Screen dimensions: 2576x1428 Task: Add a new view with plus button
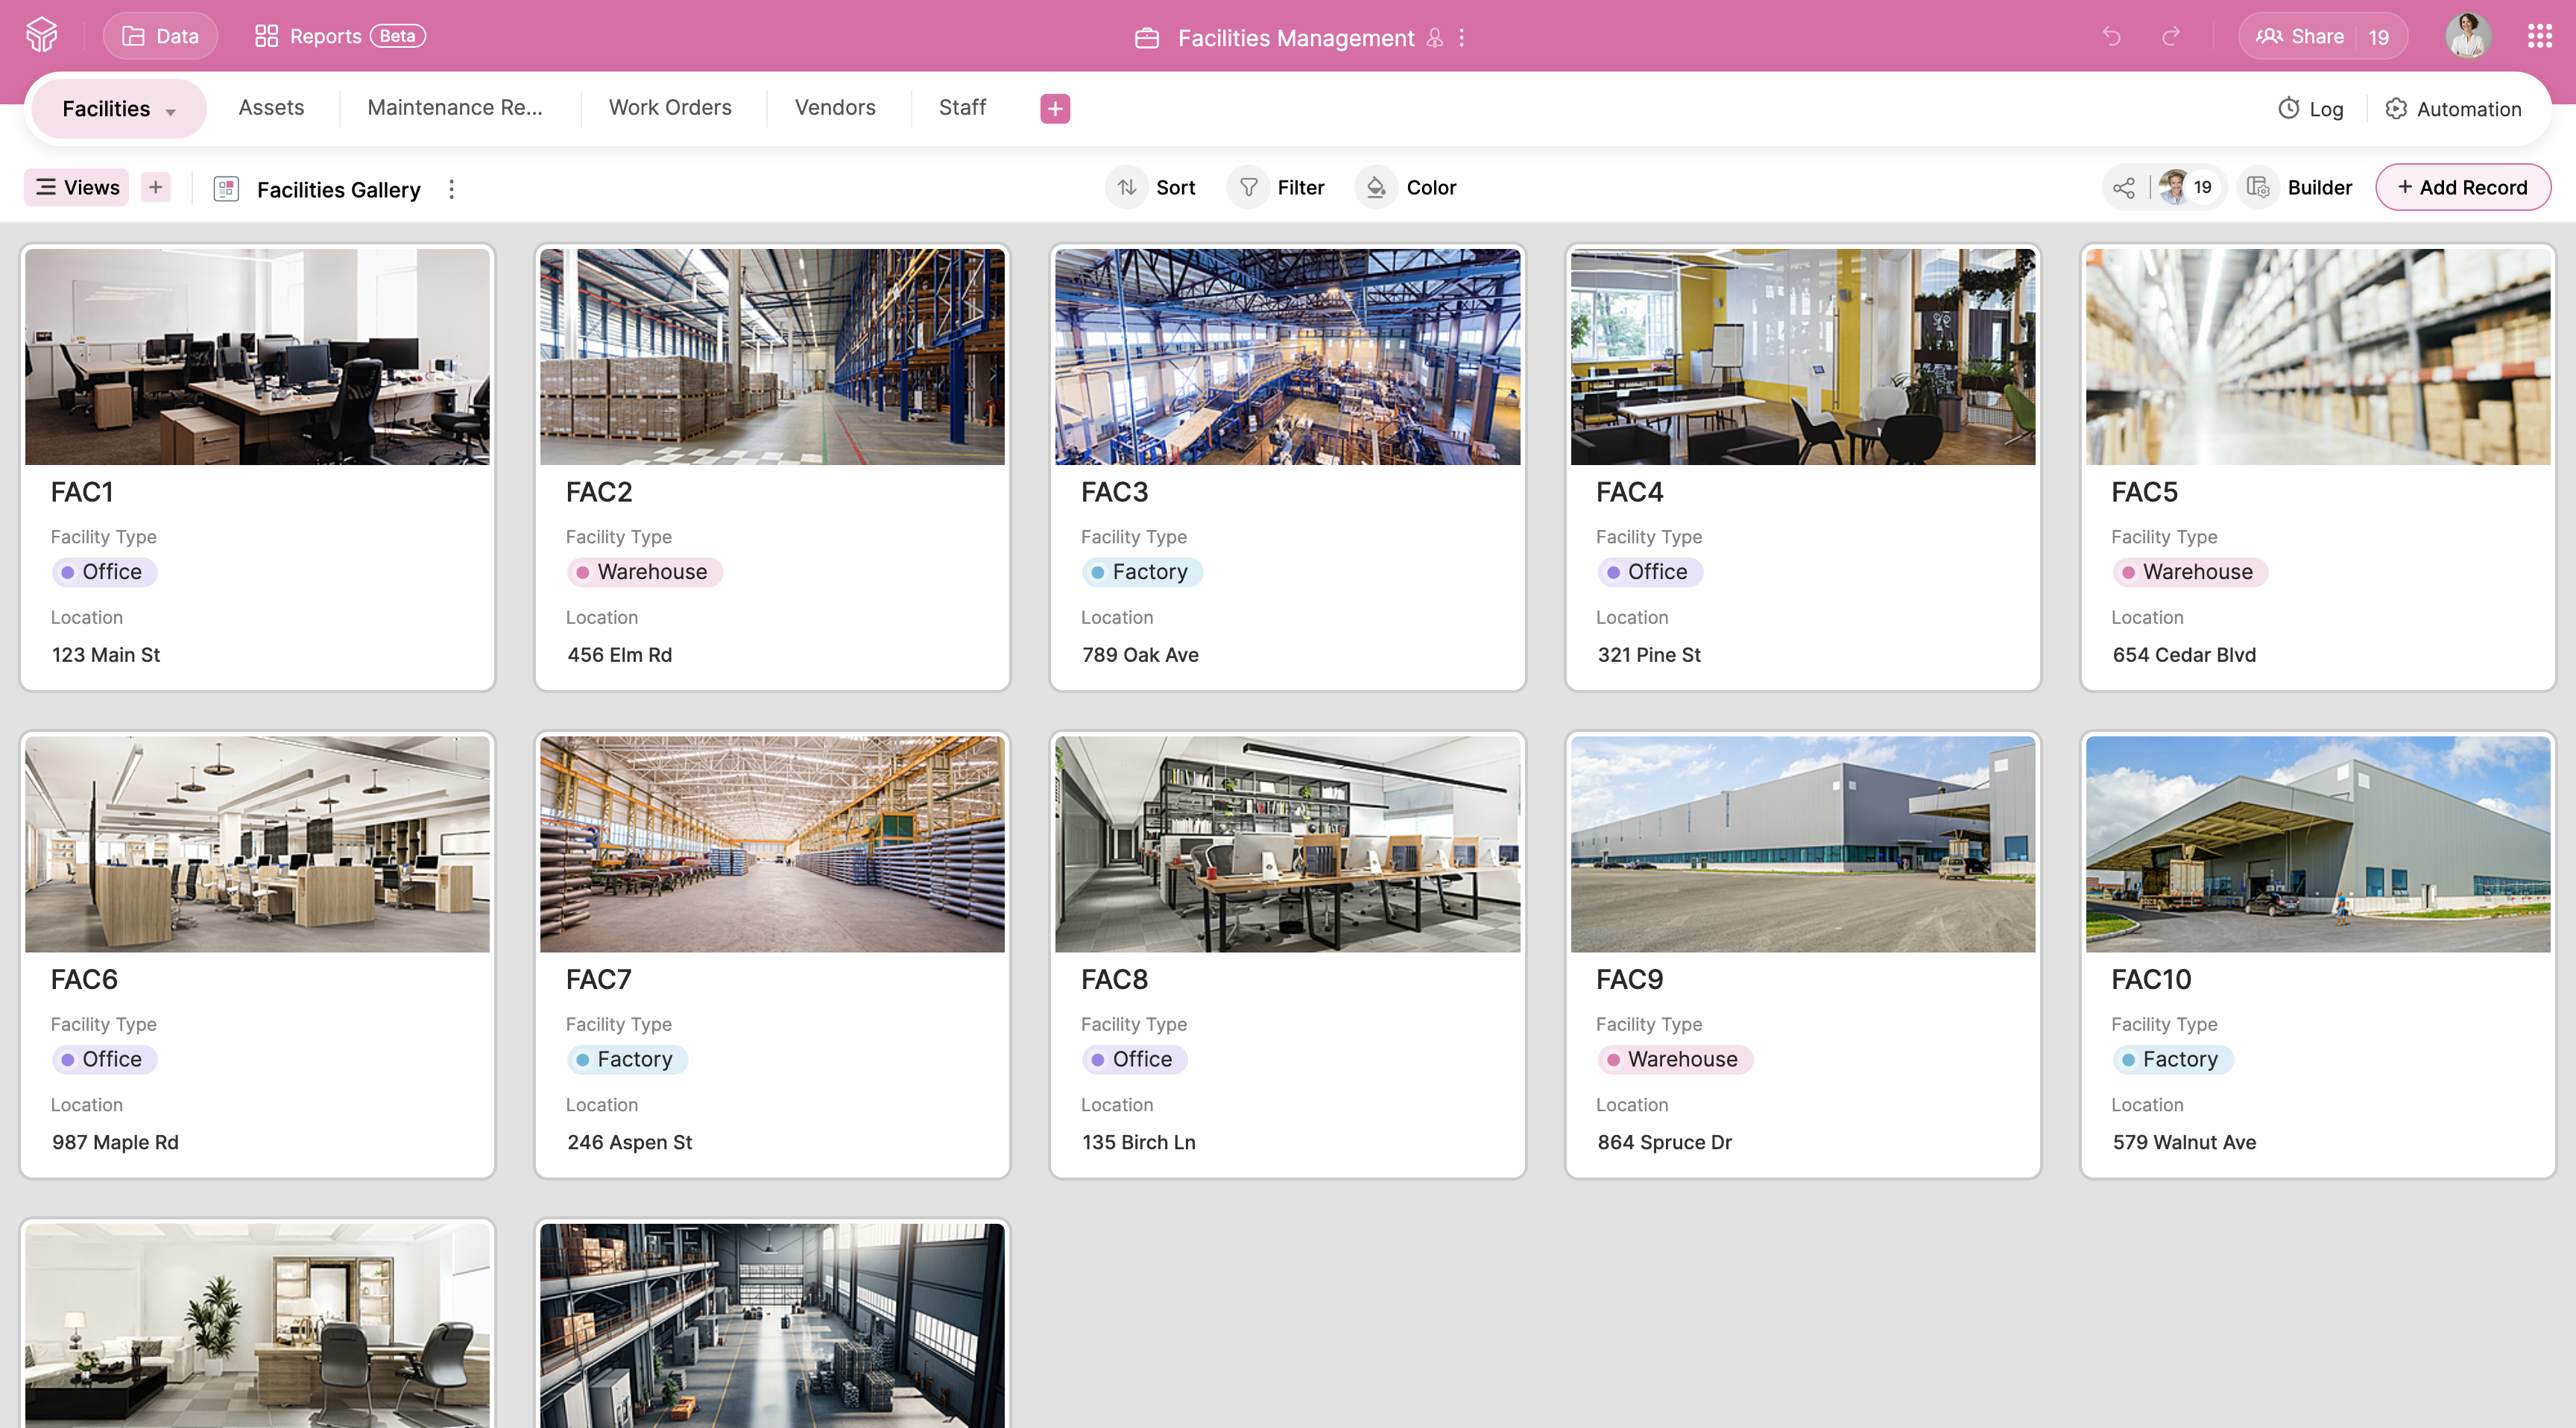click(x=155, y=187)
